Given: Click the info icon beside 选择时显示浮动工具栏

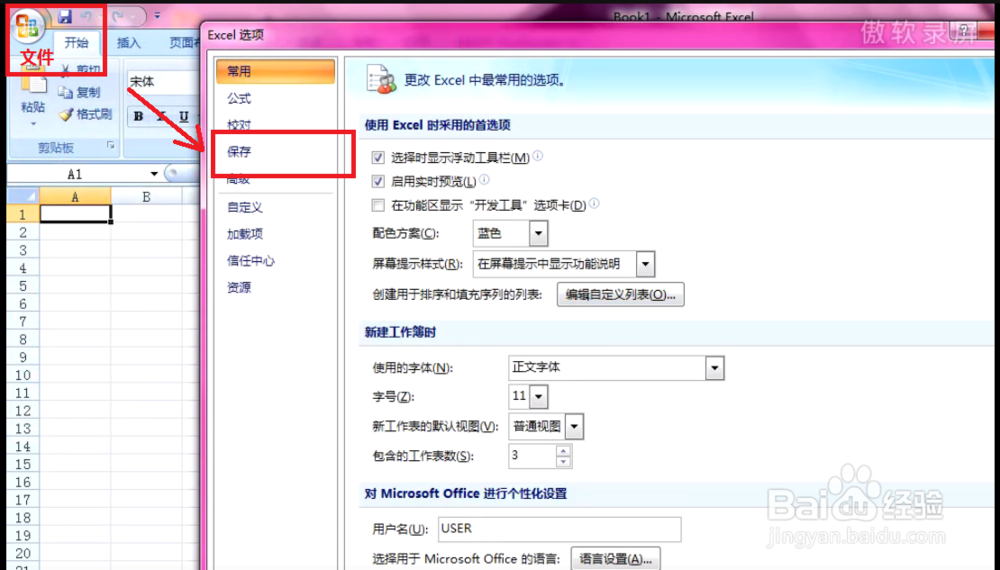Looking at the screenshot, I should coord(538,156).
